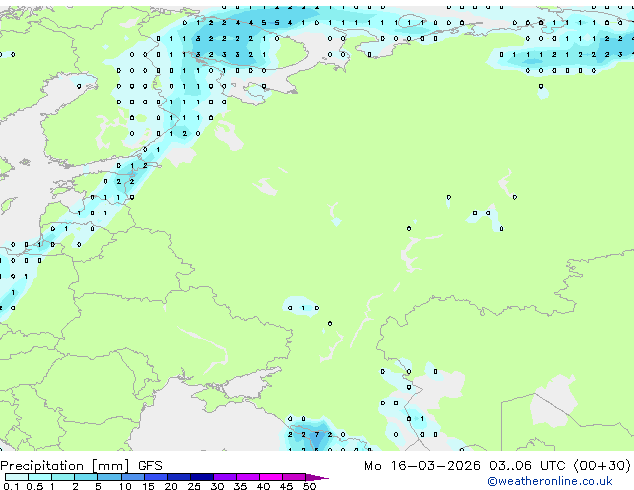Viewport: 634px width, 490px height.
Task: Click the weatheronline.co.uk copyright link
Action: [550, 481]
